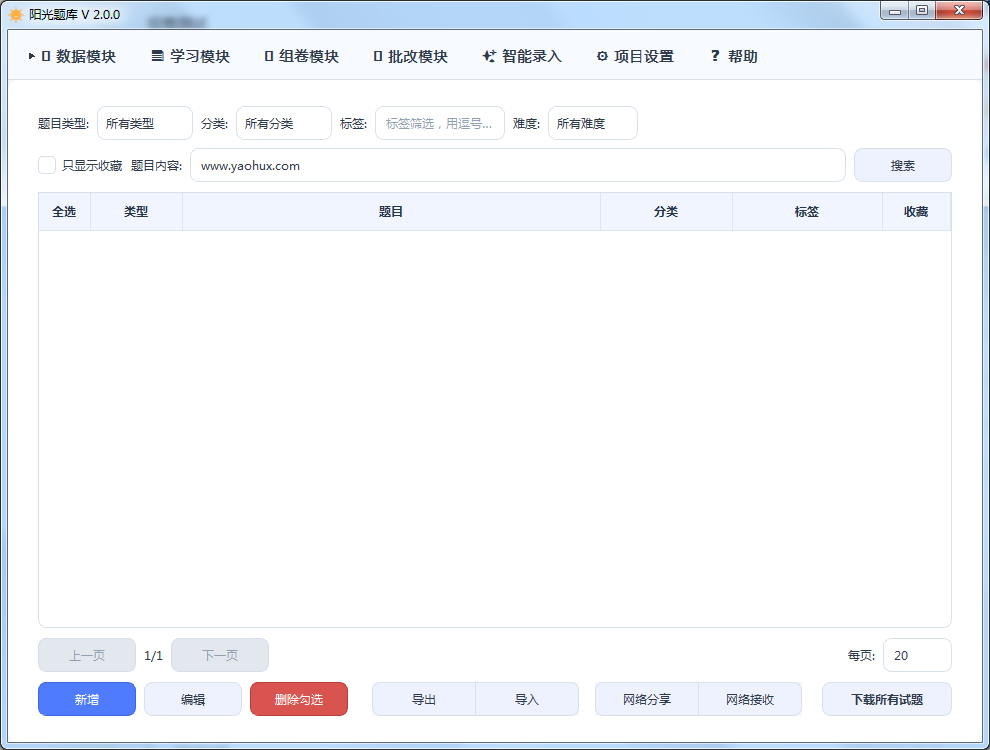This screenshot has width=990, height=750.
Task: Open 项目设置 gear settings
Action: [x=635, y=56]
